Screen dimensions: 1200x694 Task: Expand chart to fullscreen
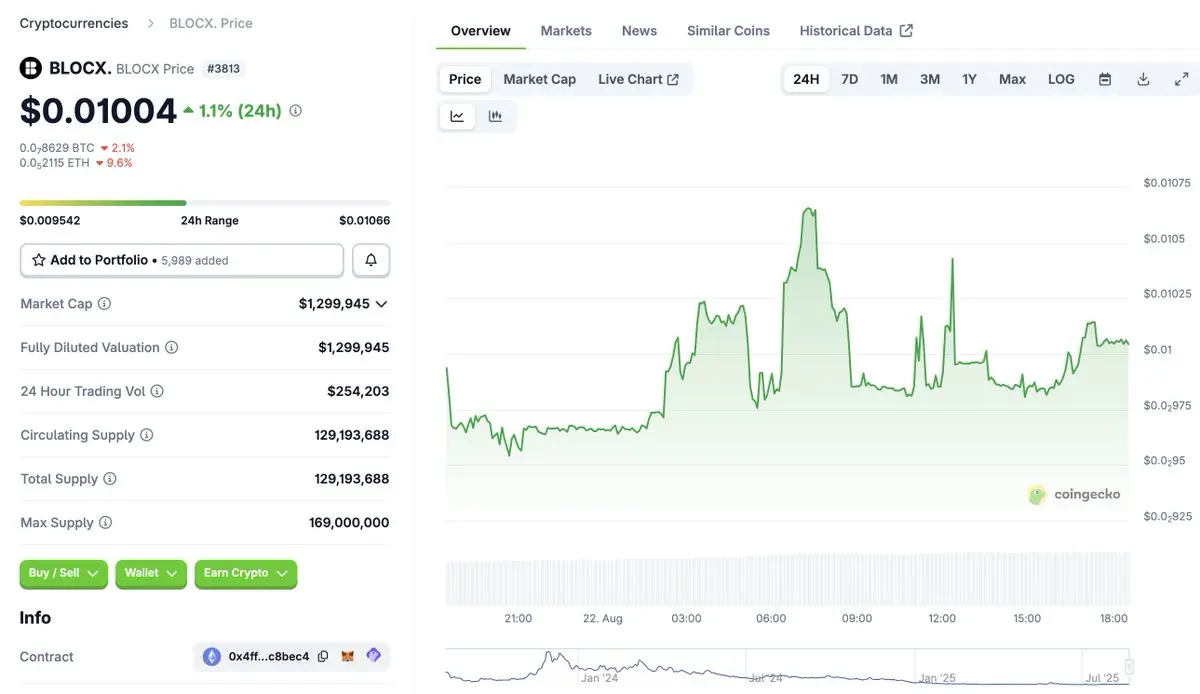pos(1181,79)
